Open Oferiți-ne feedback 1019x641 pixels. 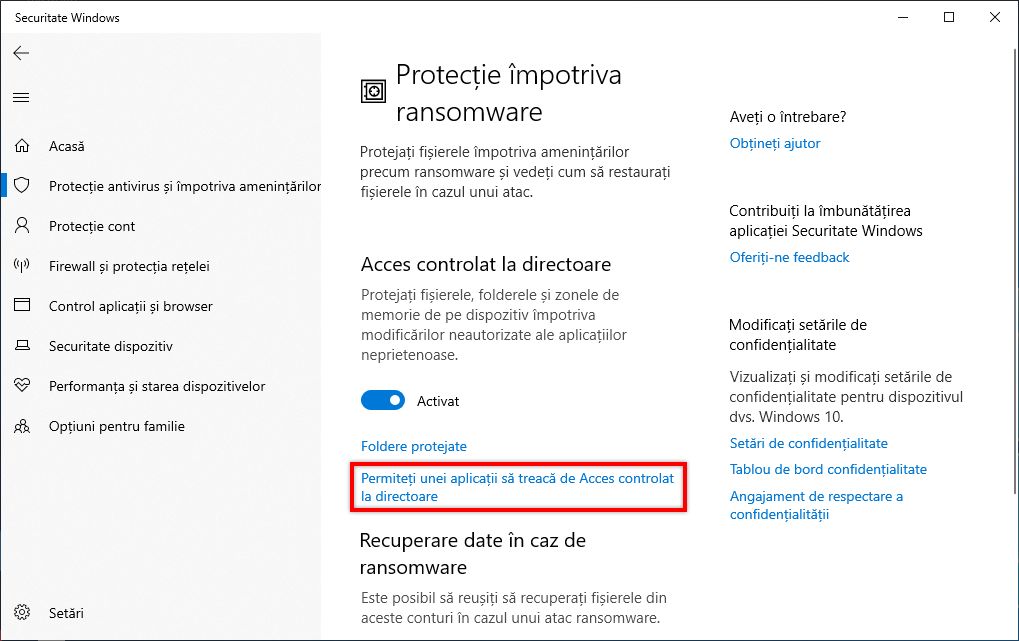pos(789,257)
